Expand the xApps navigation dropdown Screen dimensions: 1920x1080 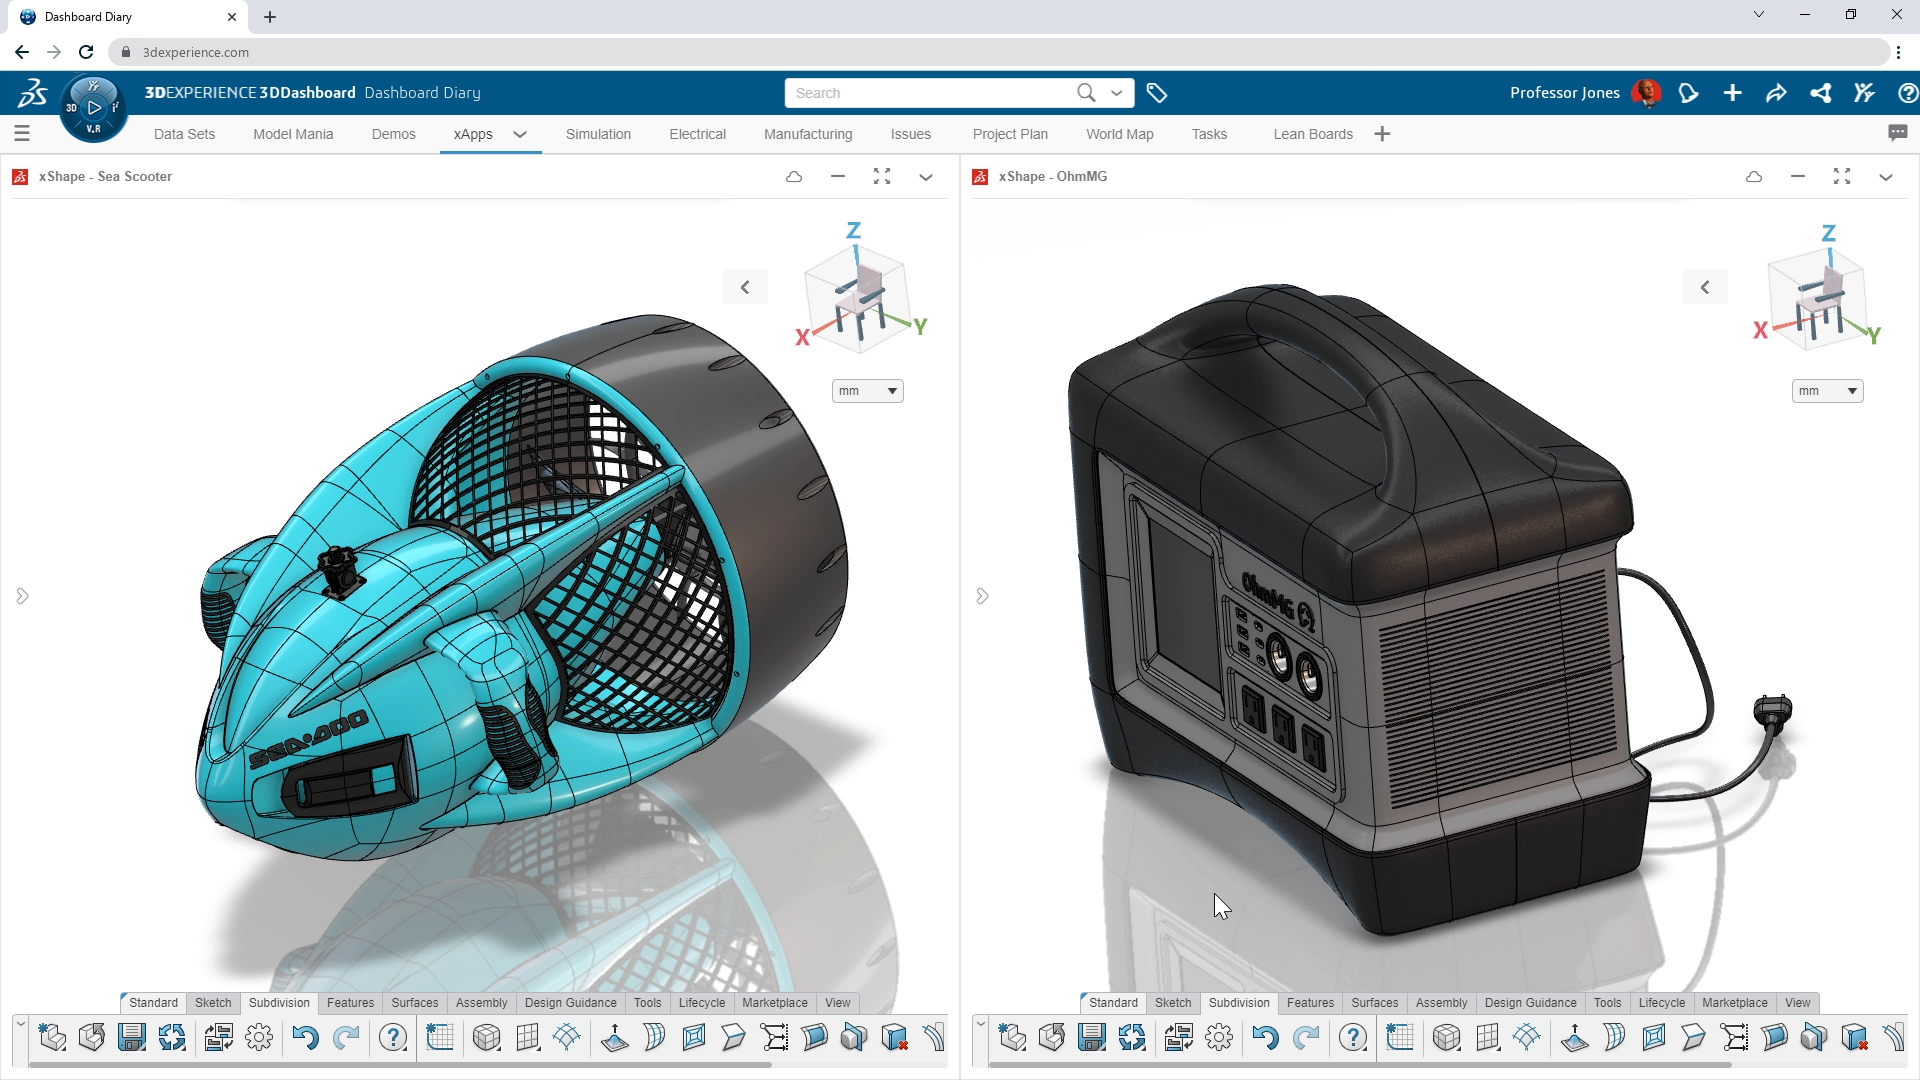coord(520,133)
